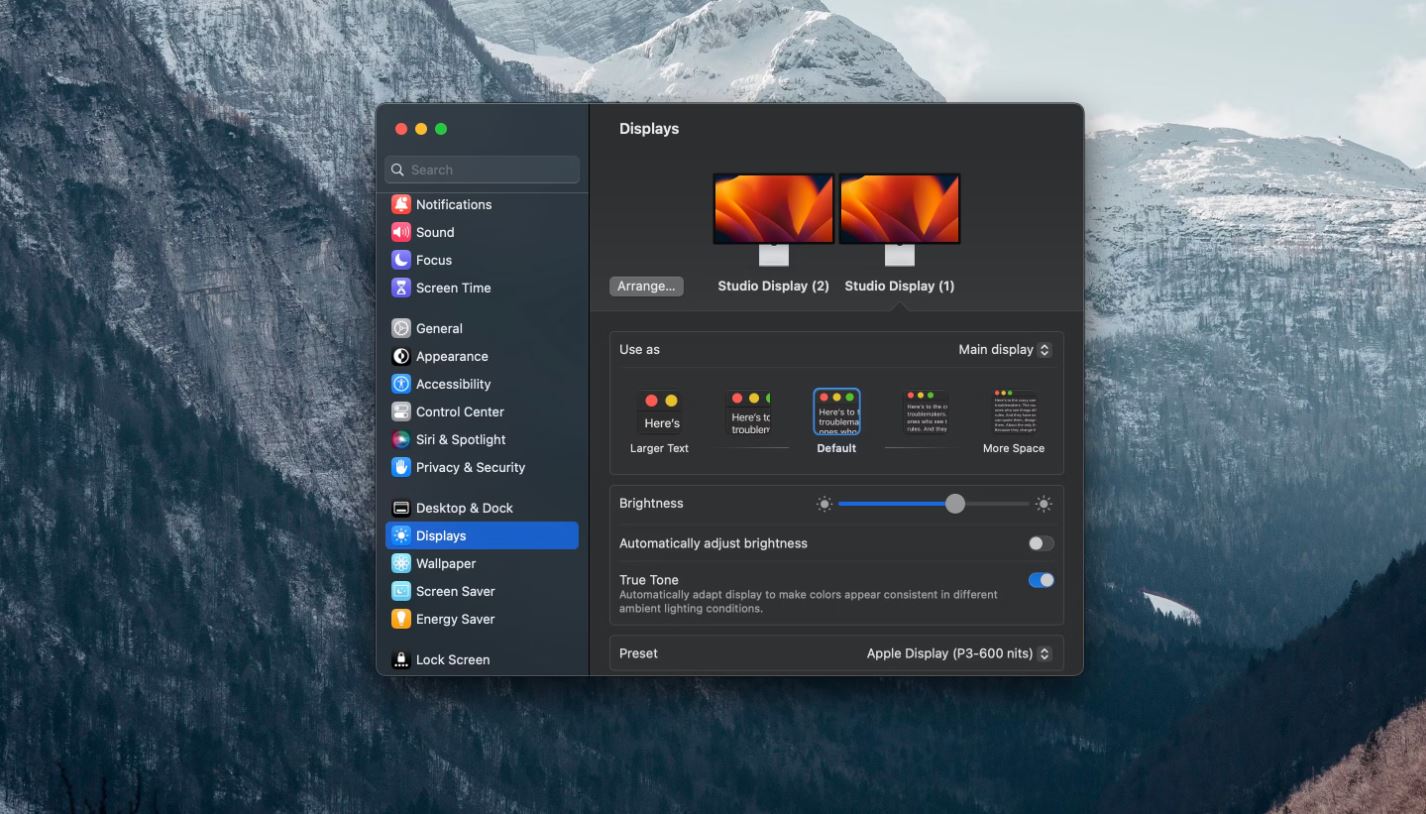Click the Sound speaker icon
The height and width of the screenshot is (814, 1426).
tap(401, 232)
